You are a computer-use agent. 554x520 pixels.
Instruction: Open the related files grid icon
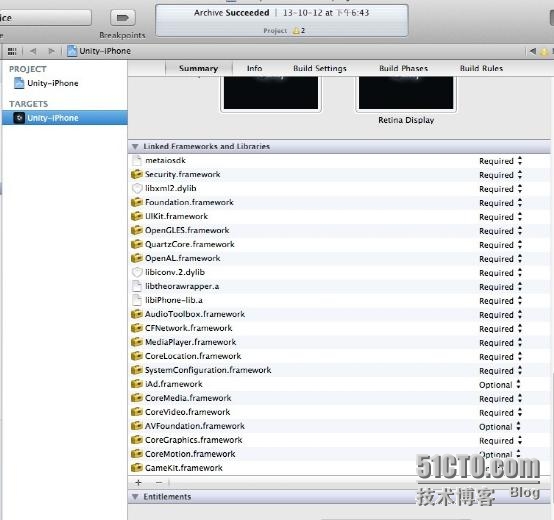[x=12, y=51]
